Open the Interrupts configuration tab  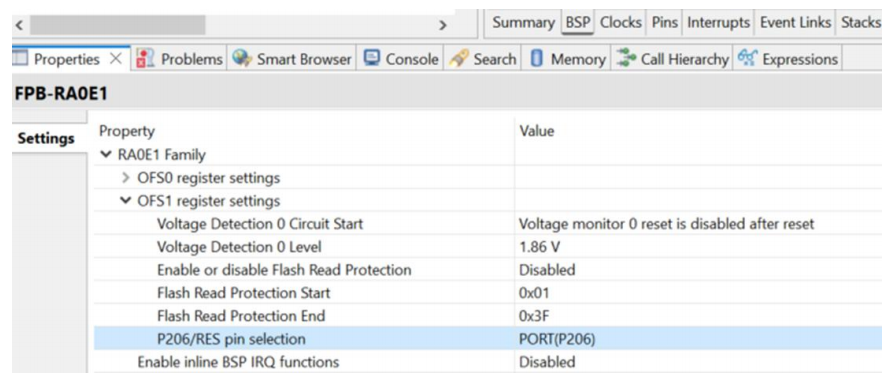tap(718, 23)
